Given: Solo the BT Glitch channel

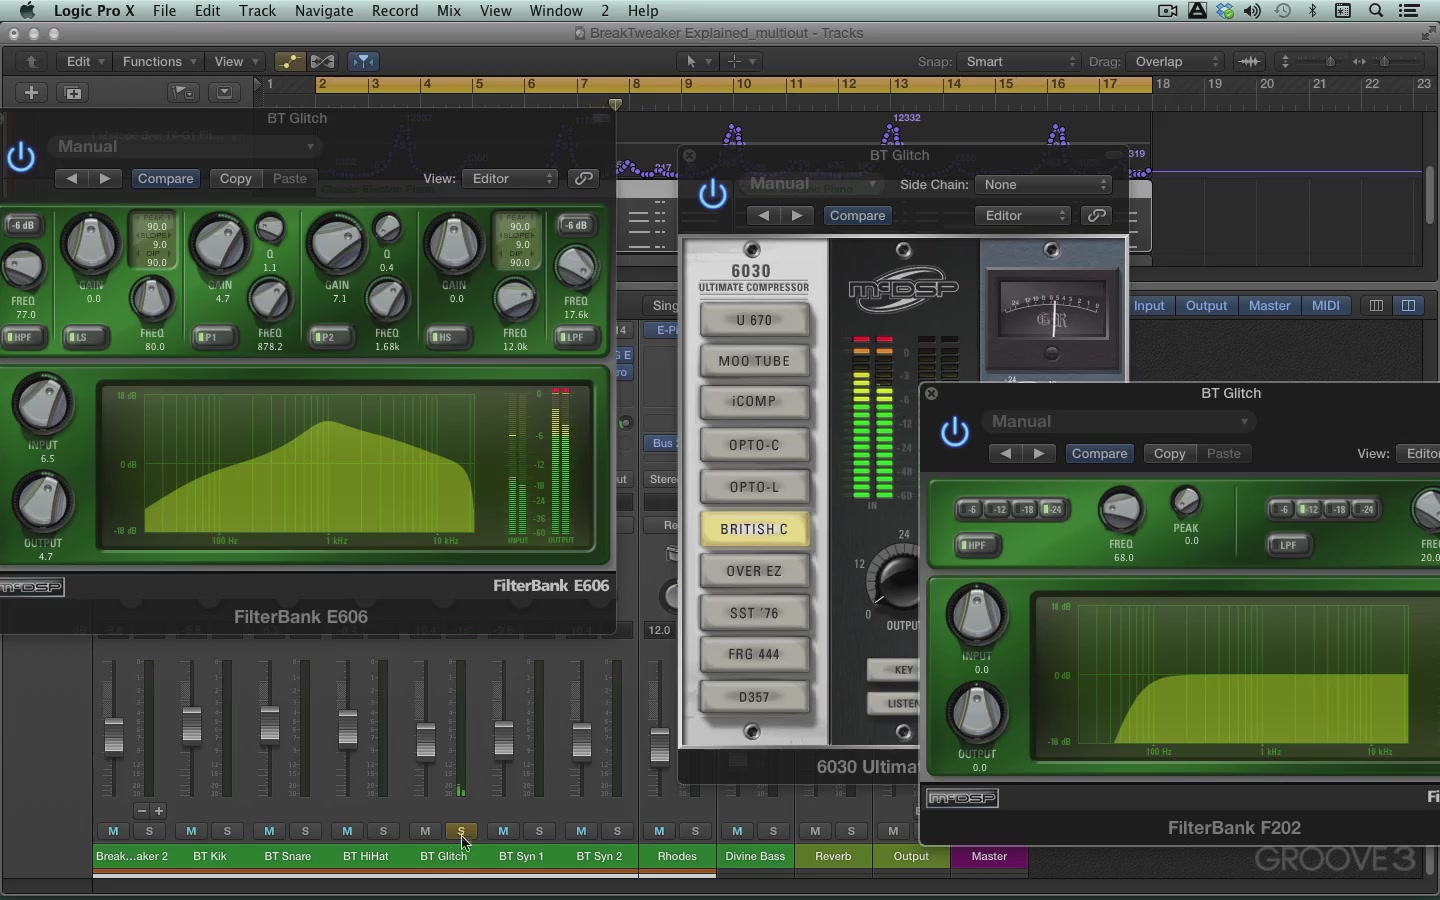Looking at the screenshot, I should [461, 831].
